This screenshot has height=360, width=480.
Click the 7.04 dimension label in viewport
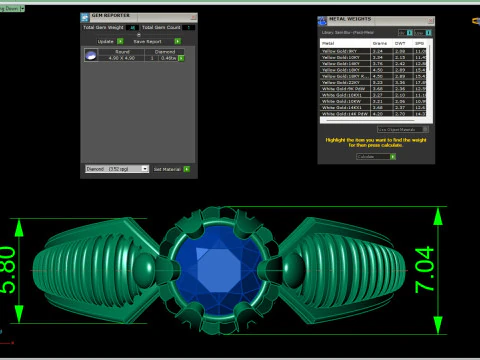[424, 270]
